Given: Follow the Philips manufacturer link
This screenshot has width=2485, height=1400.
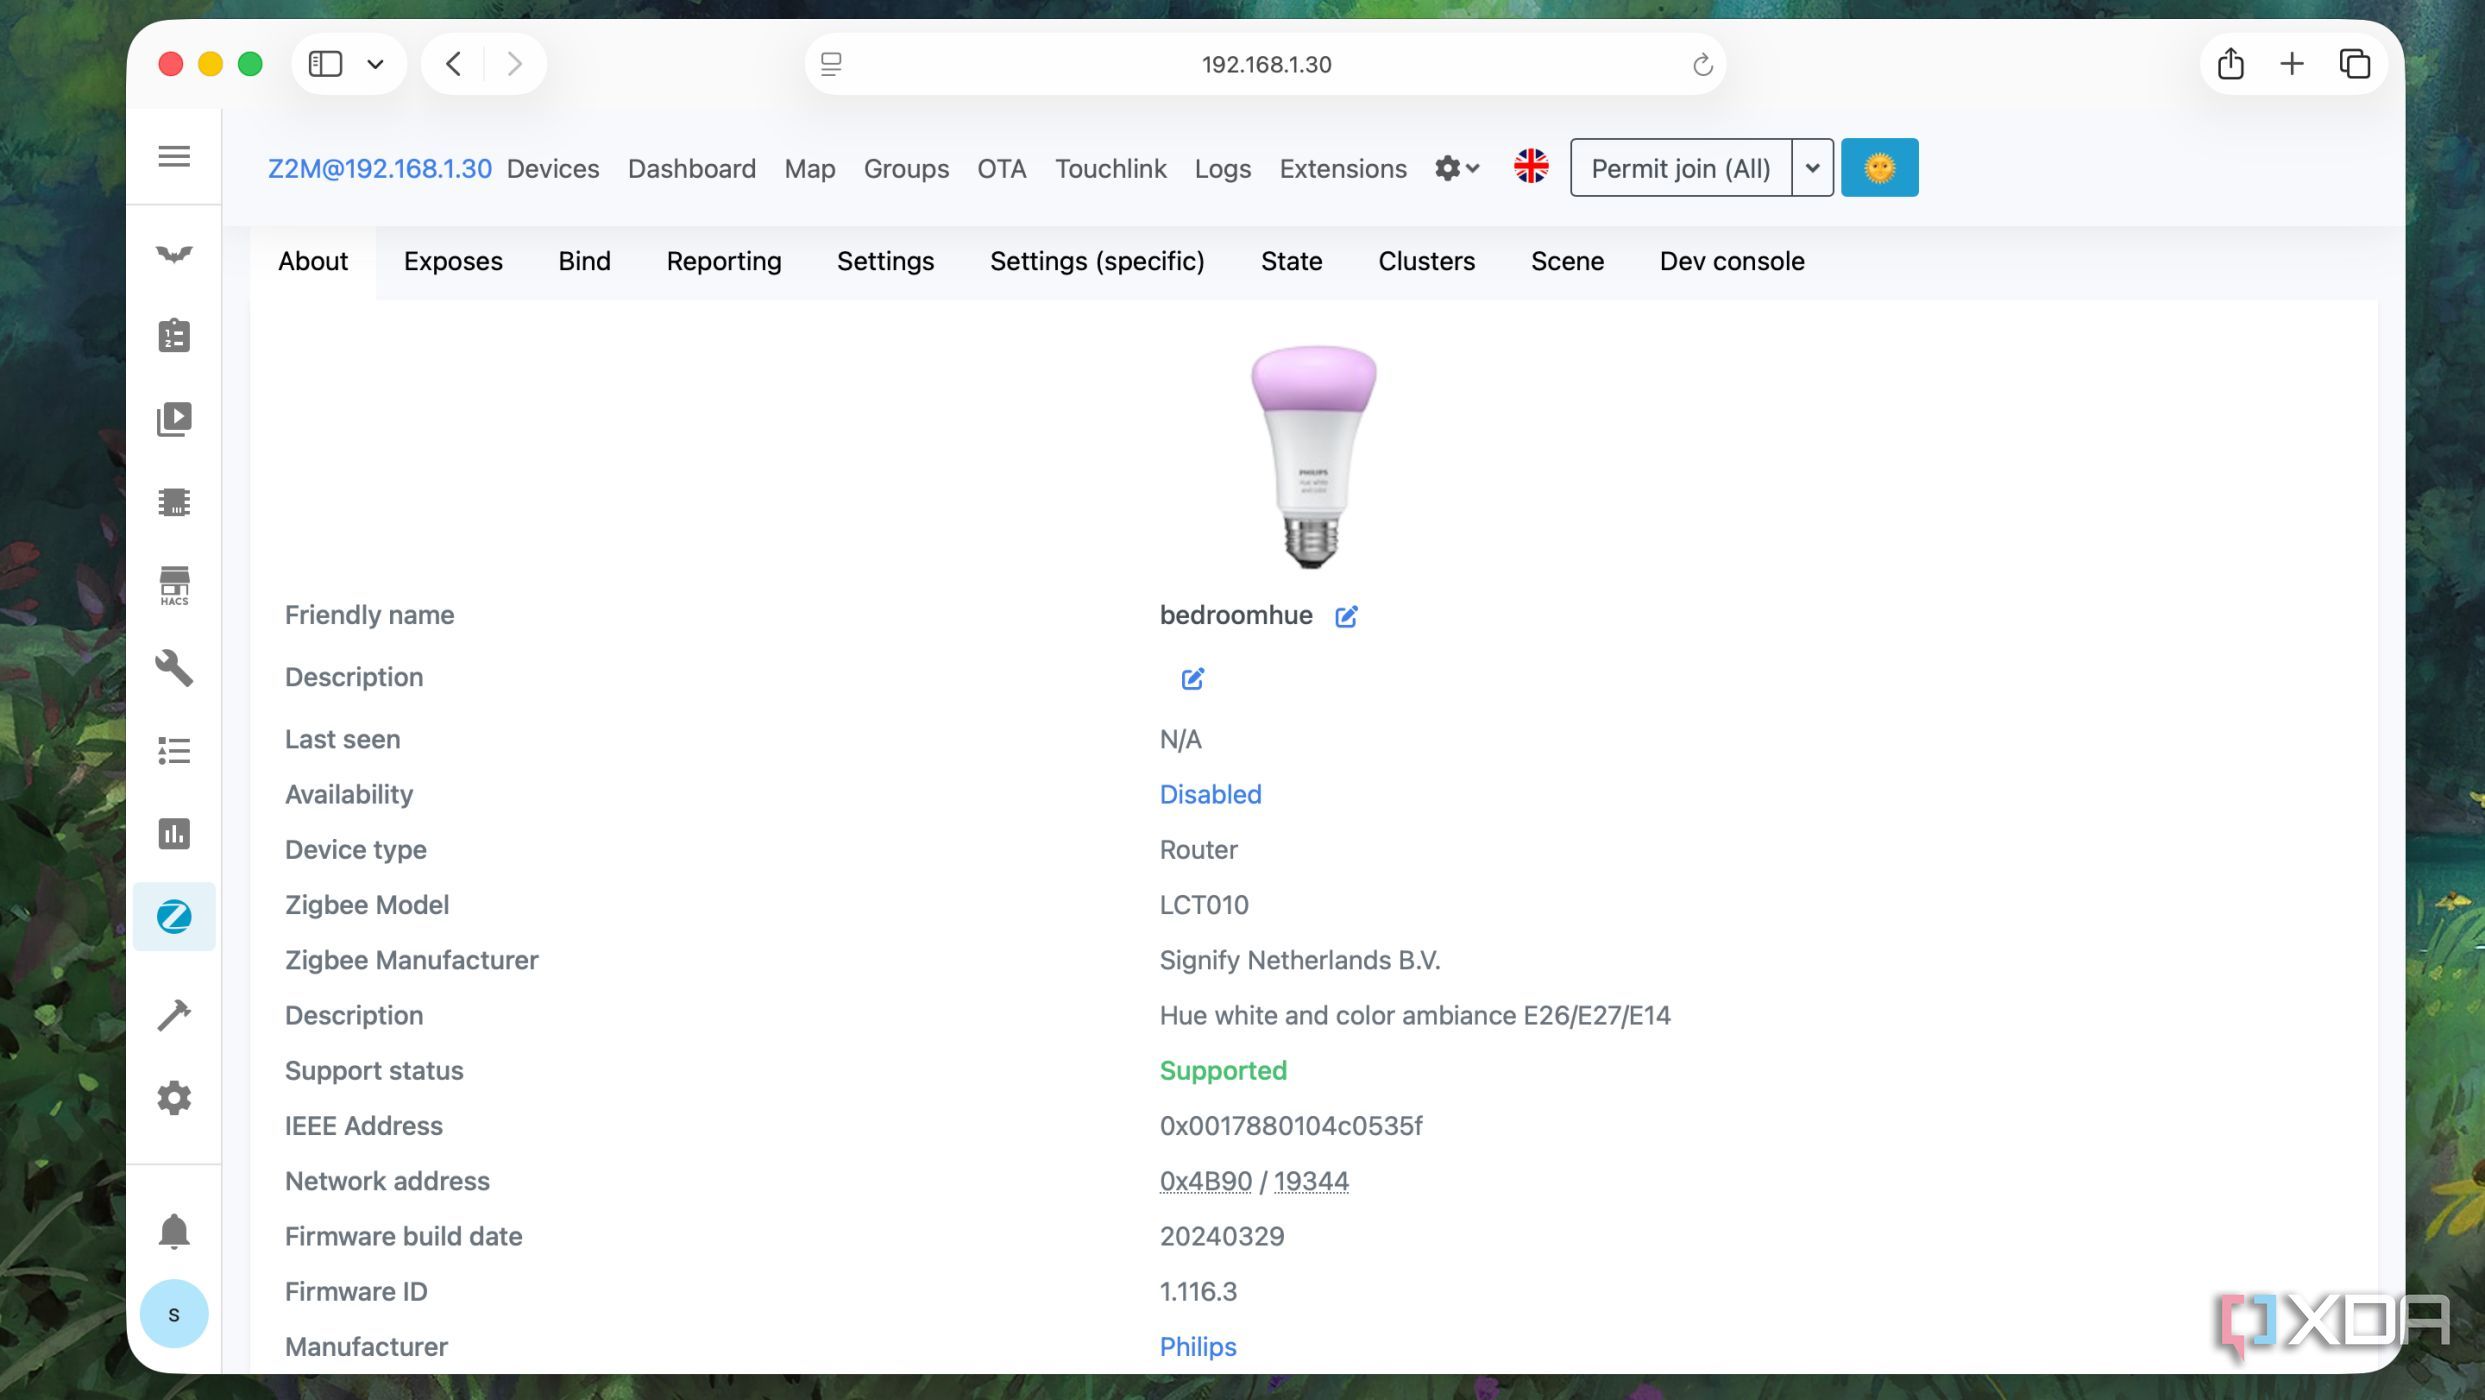Looking at the screenshot, I should tap(1197, 1346).
